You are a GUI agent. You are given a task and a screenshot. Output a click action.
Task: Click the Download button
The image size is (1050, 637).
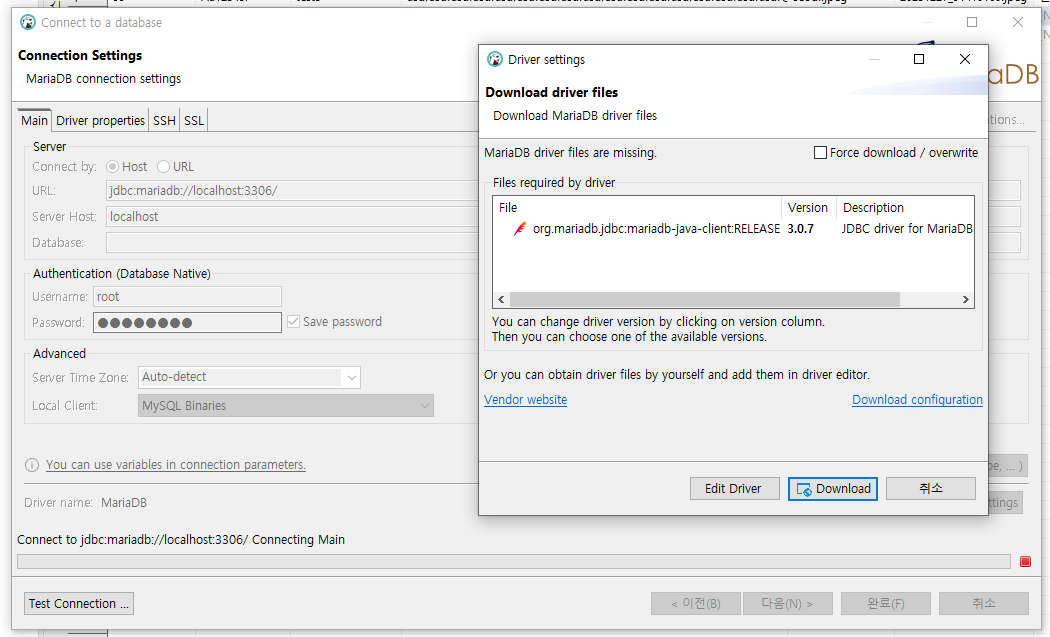click(833, 489)
